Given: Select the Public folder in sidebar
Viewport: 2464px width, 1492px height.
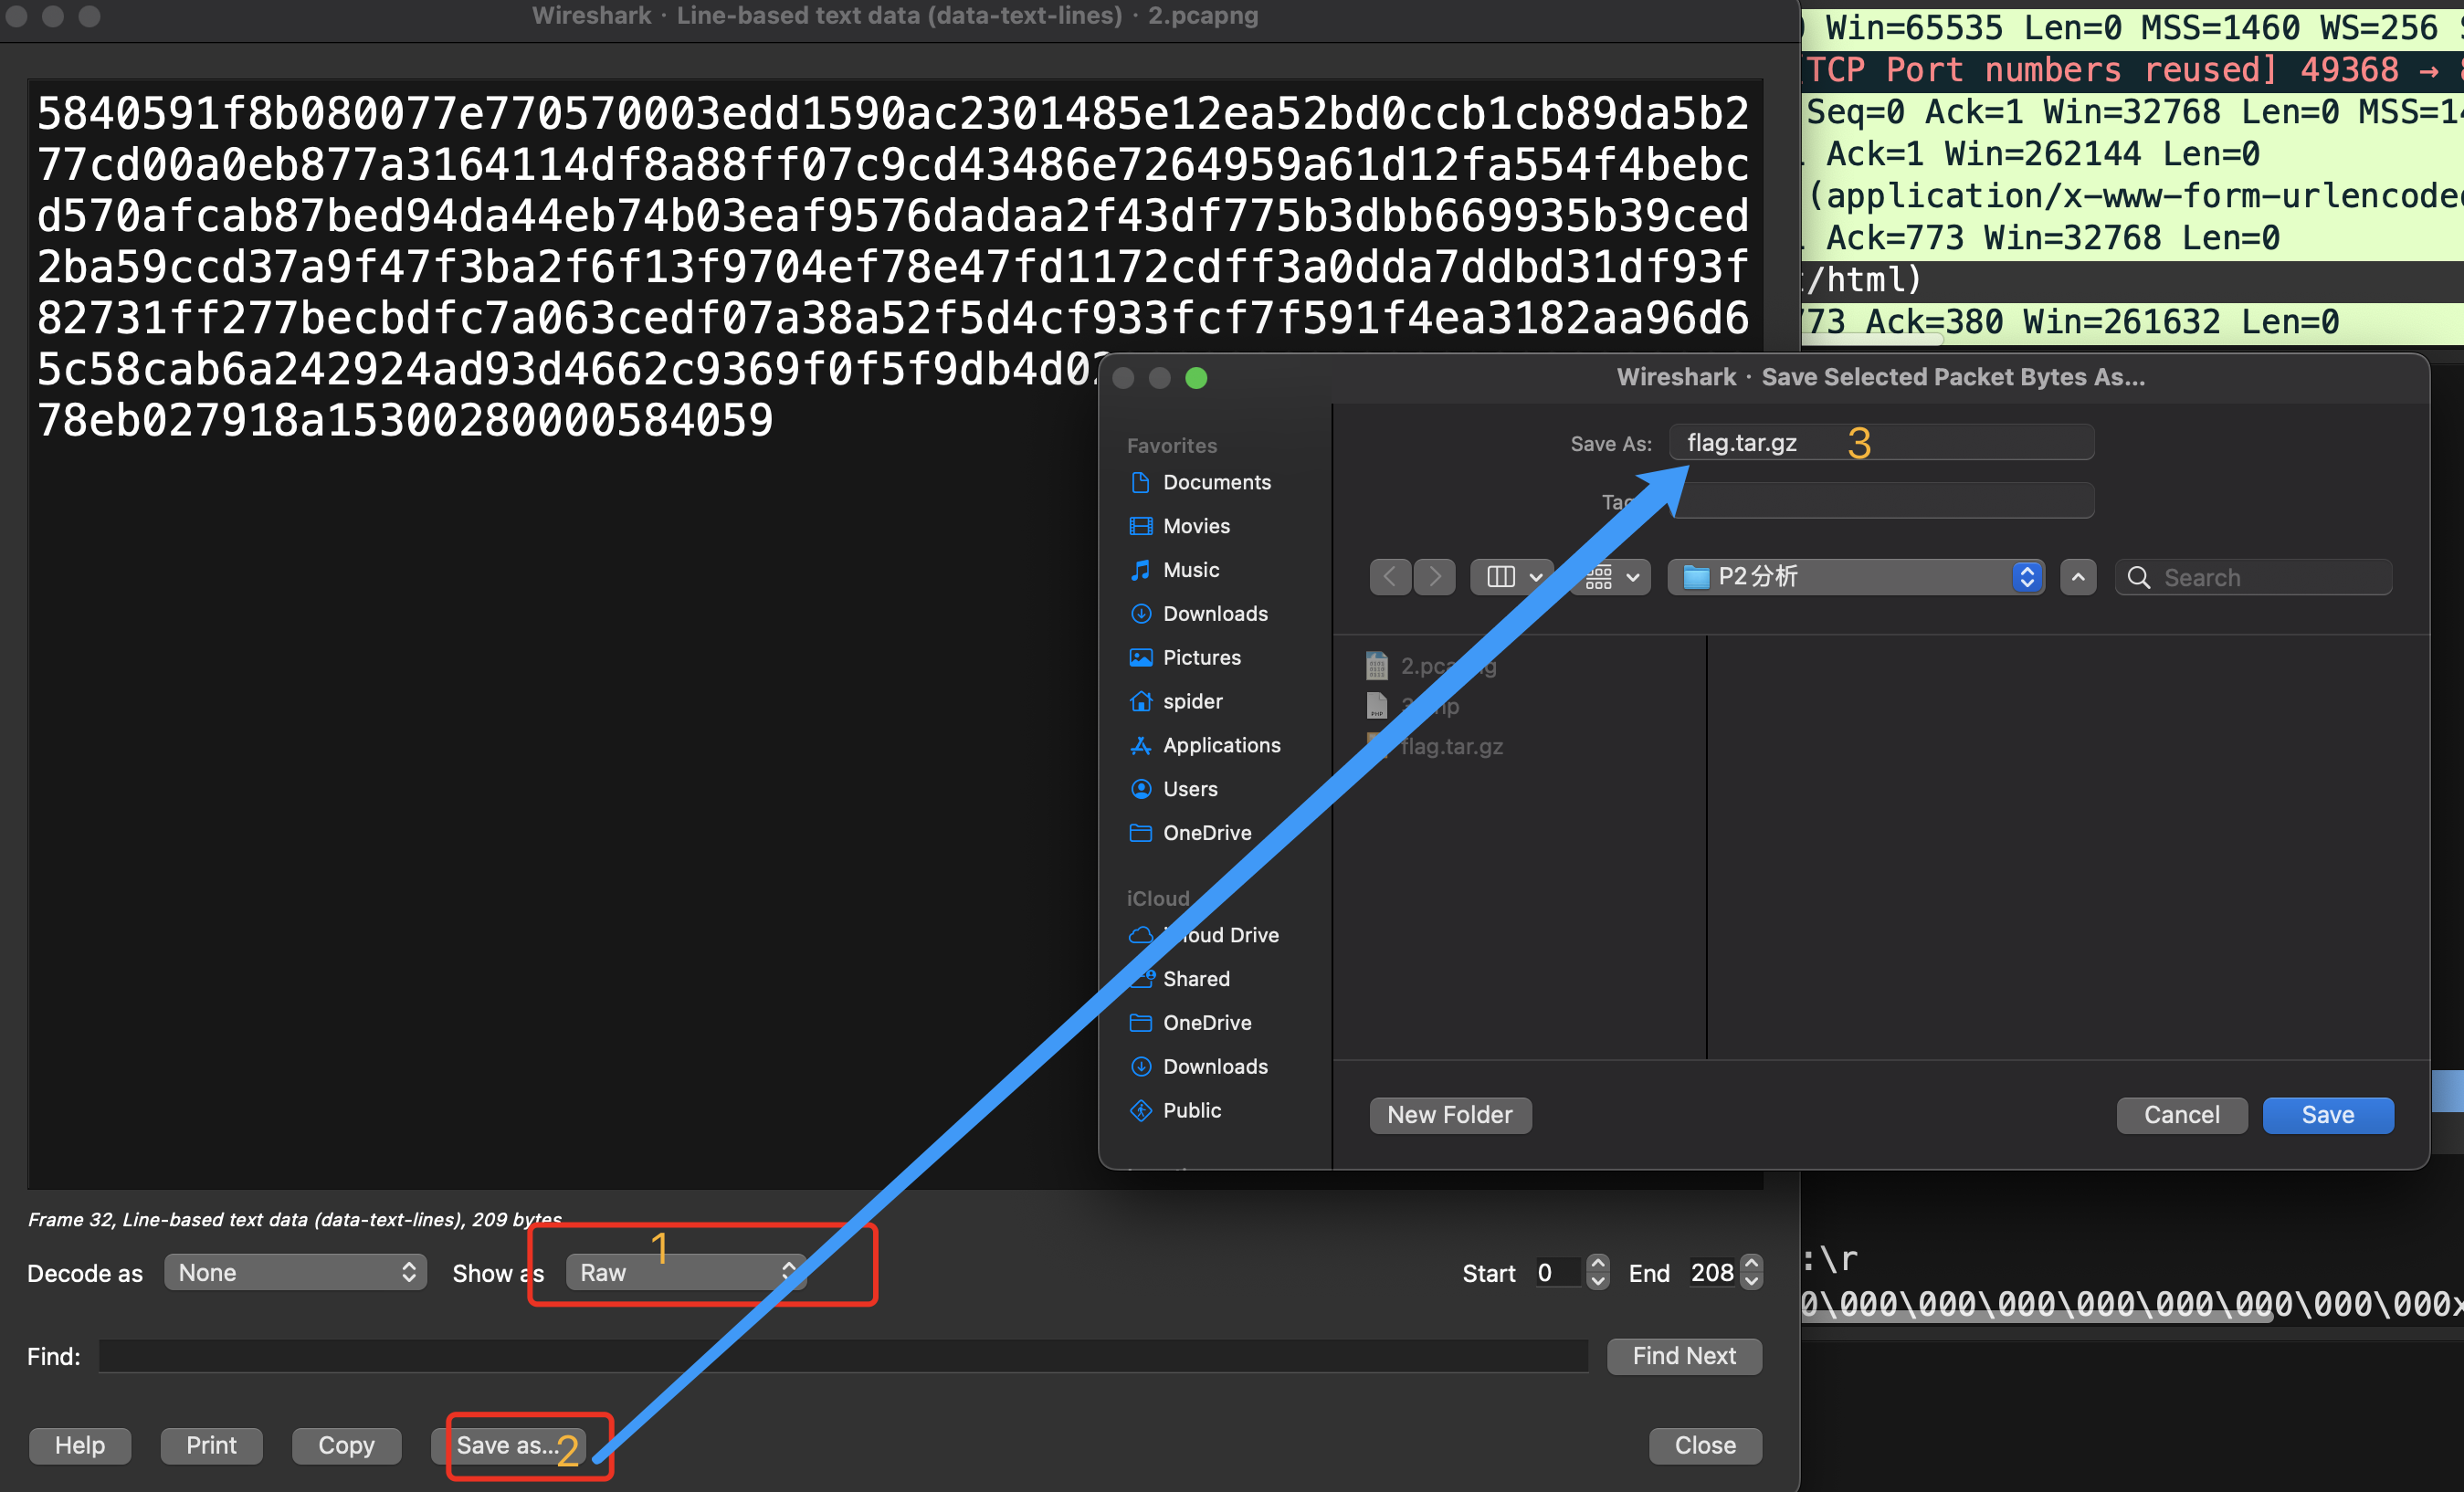Looking at the screenshot, I should [1191, 1110].
